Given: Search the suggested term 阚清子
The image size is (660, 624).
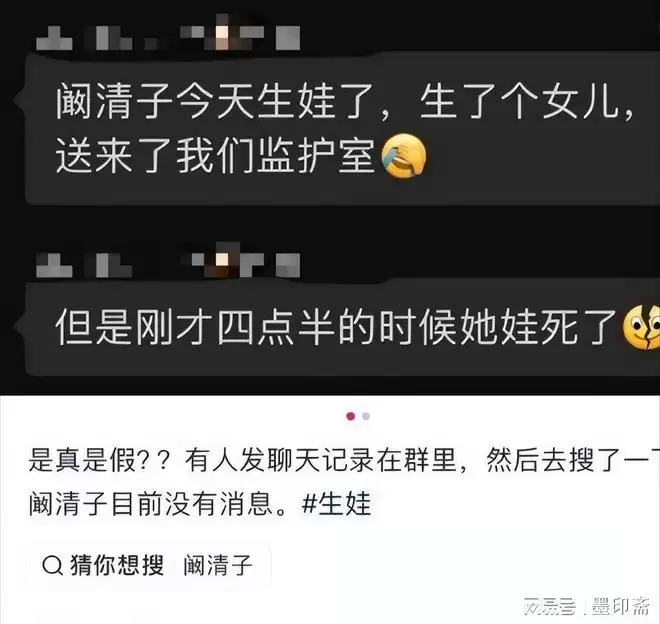Looking at the screenshot, I should (218, 565).
